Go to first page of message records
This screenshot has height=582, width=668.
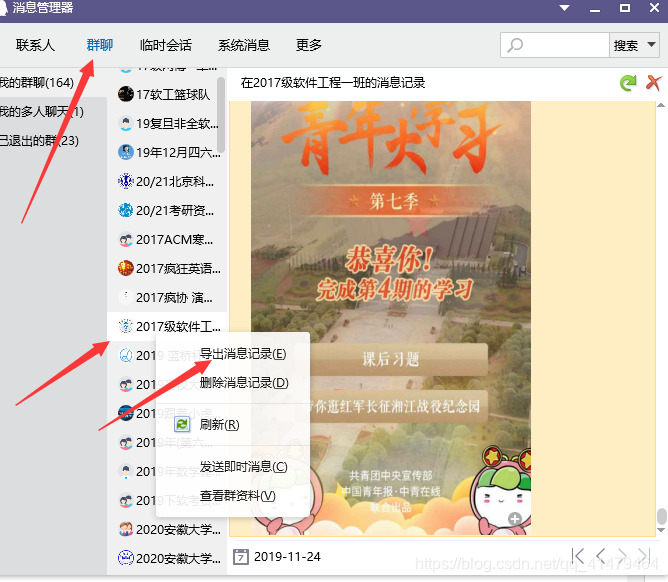(x=578, y=555)
